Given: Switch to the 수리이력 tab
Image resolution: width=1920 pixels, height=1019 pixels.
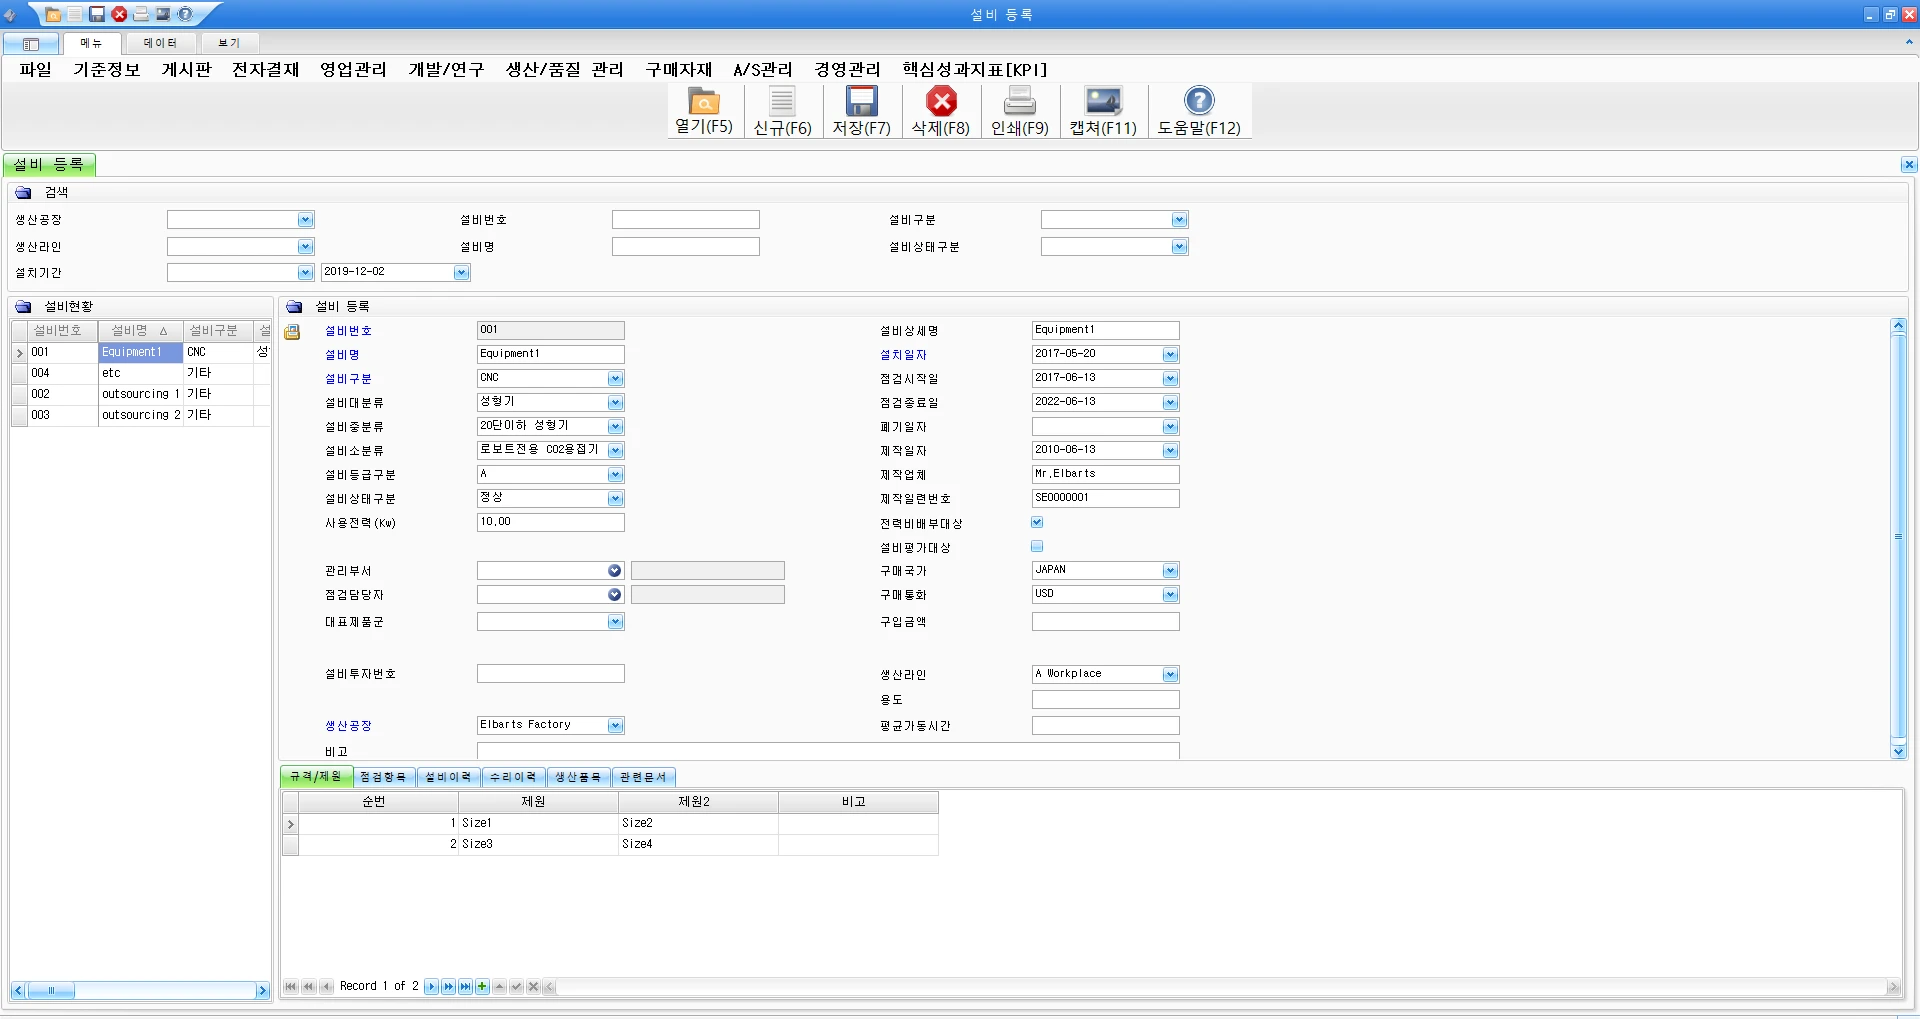Looking at the screenshot, I should coord(513,777).
